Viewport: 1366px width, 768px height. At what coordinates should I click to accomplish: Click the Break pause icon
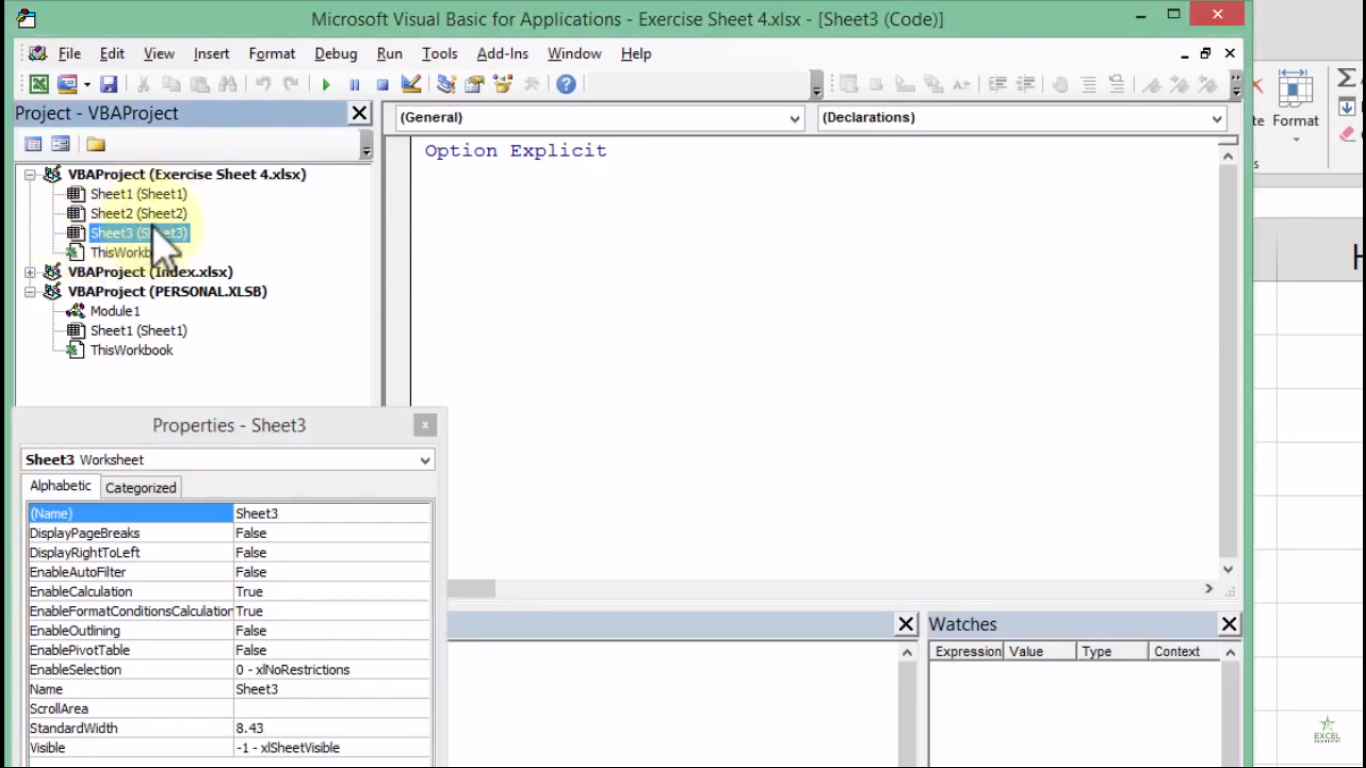(354, 84)
